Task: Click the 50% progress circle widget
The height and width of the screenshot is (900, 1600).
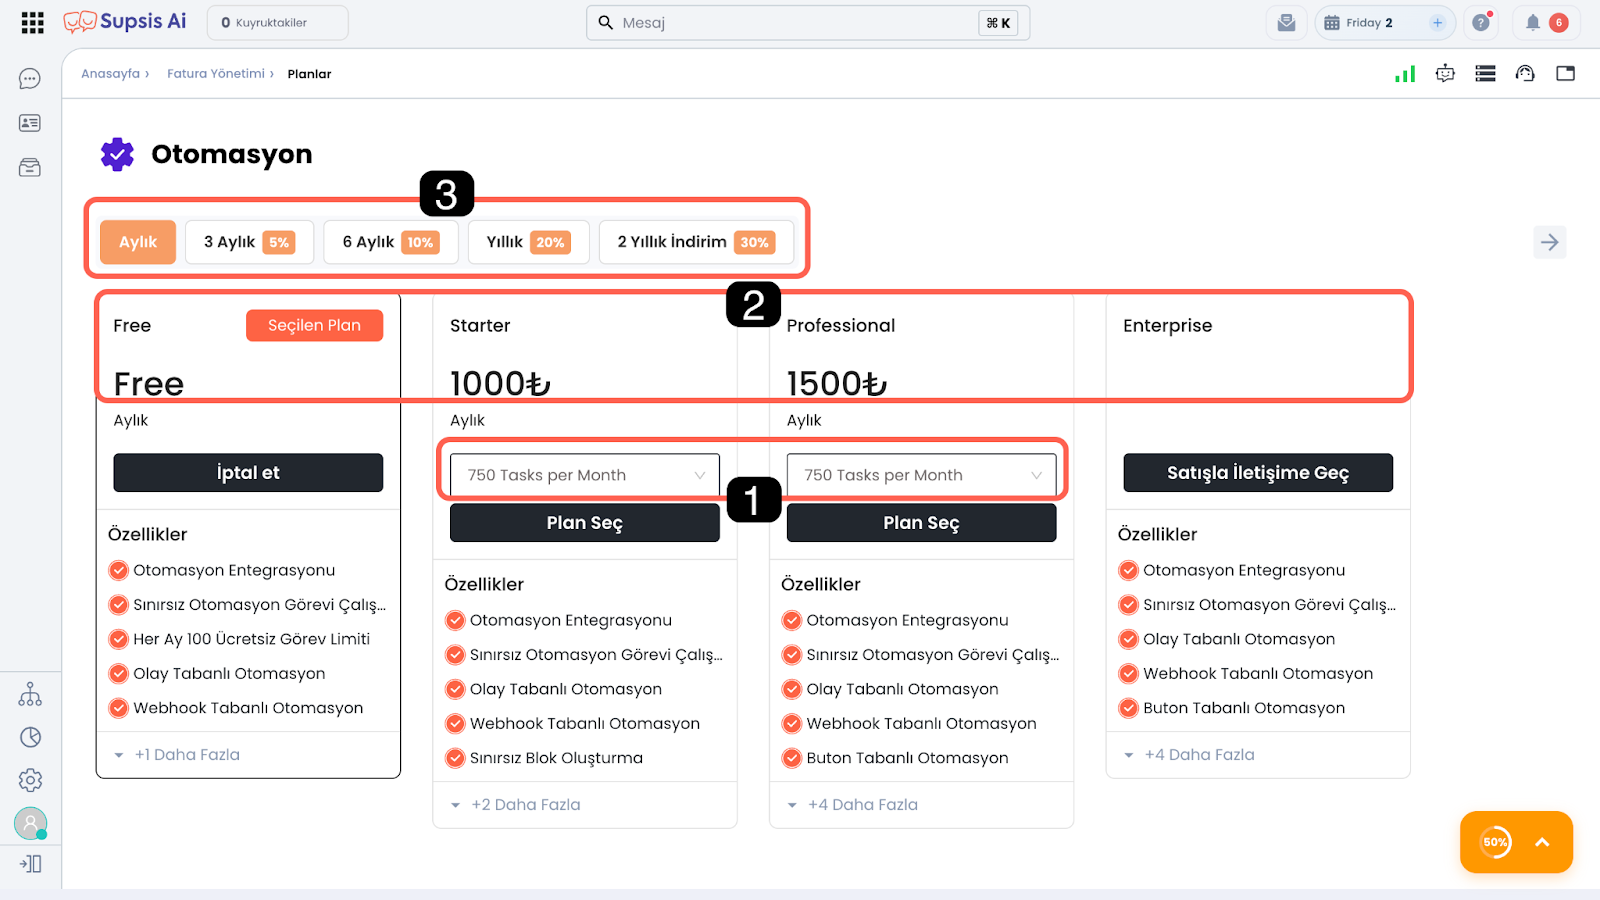Action: pyautogui.click(x=1496, y=842)
